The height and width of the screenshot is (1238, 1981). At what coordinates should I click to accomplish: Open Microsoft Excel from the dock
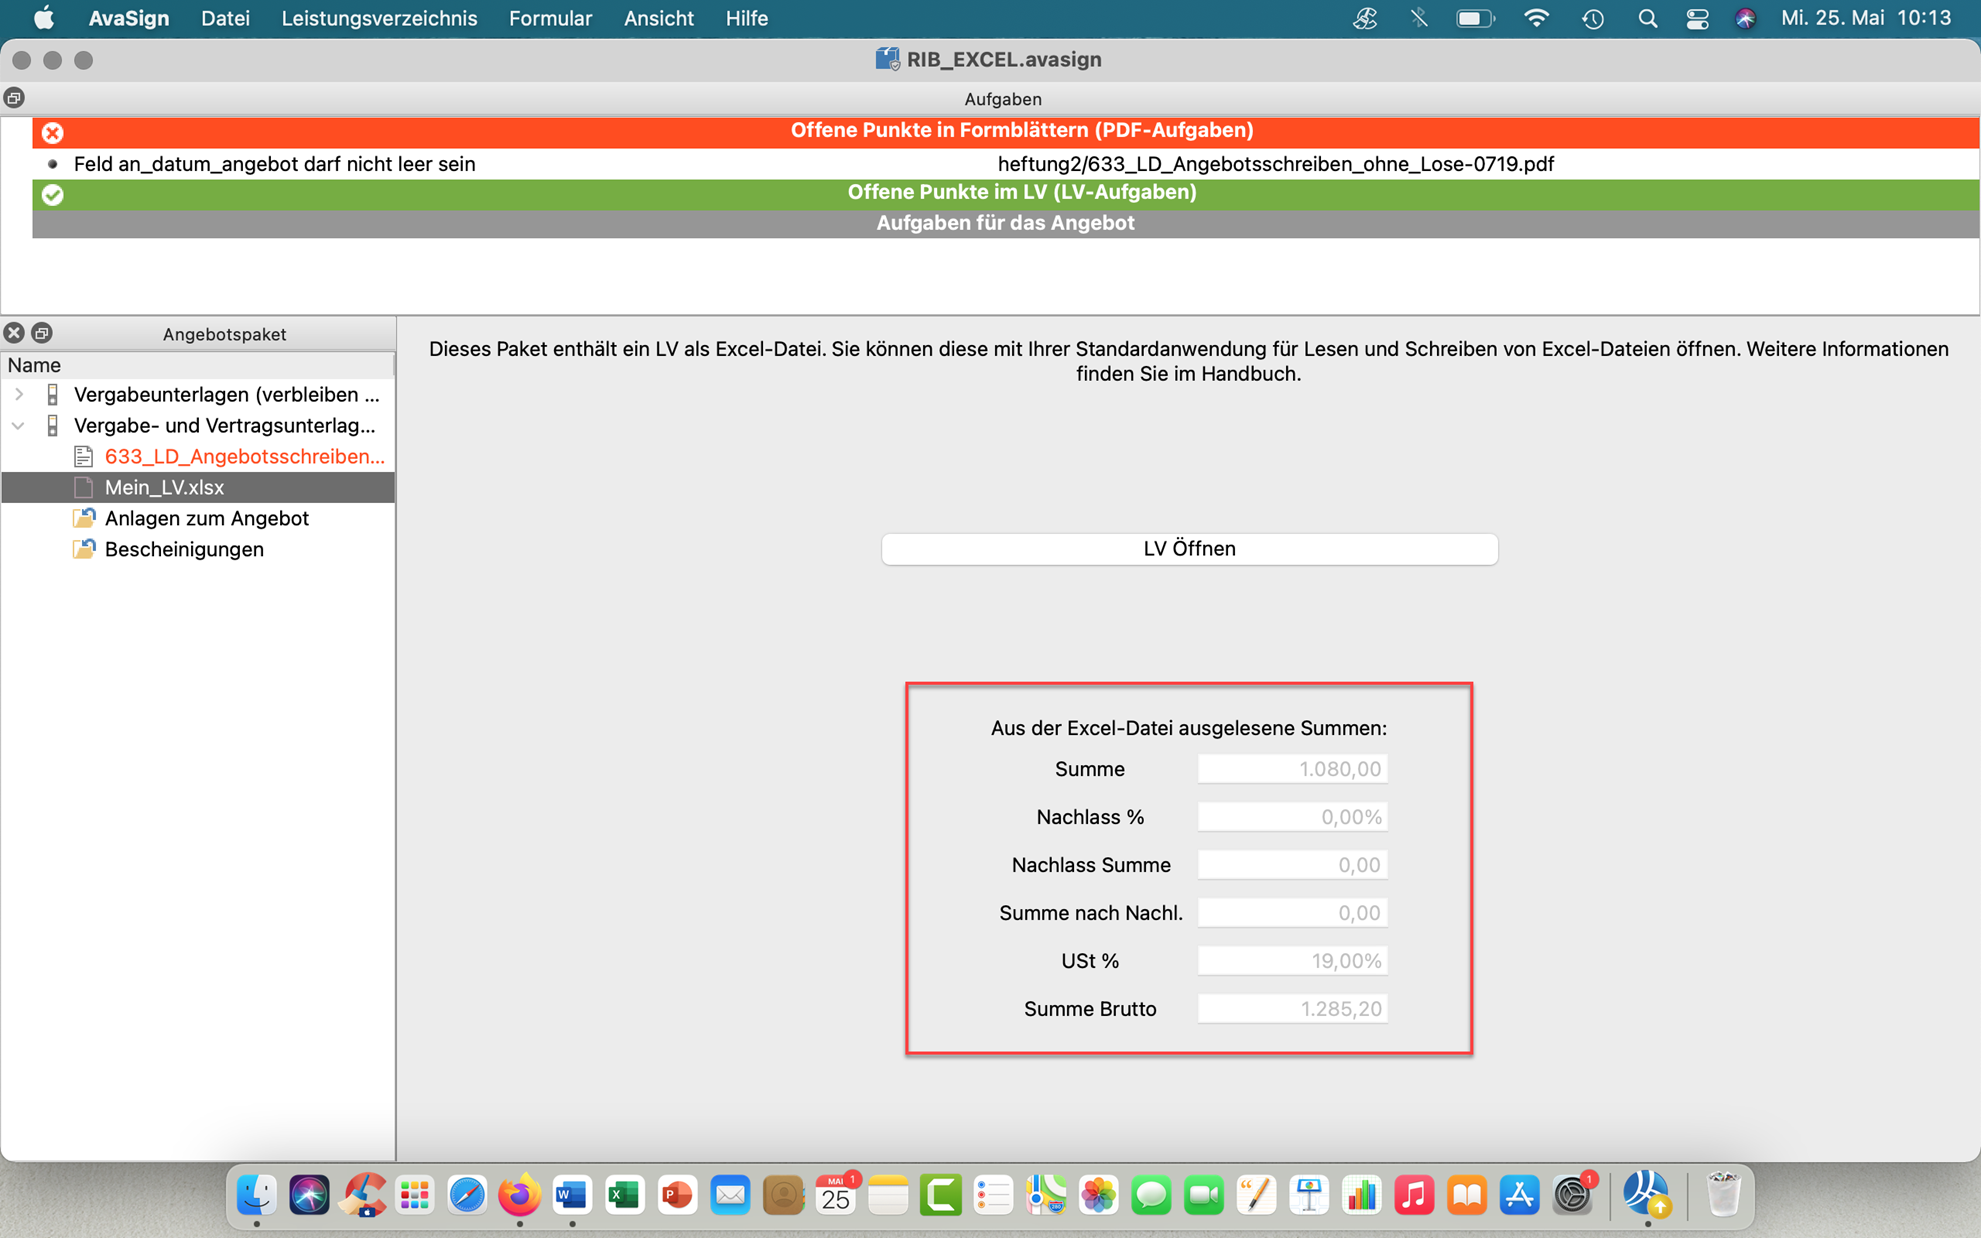tap(625, 1195)
